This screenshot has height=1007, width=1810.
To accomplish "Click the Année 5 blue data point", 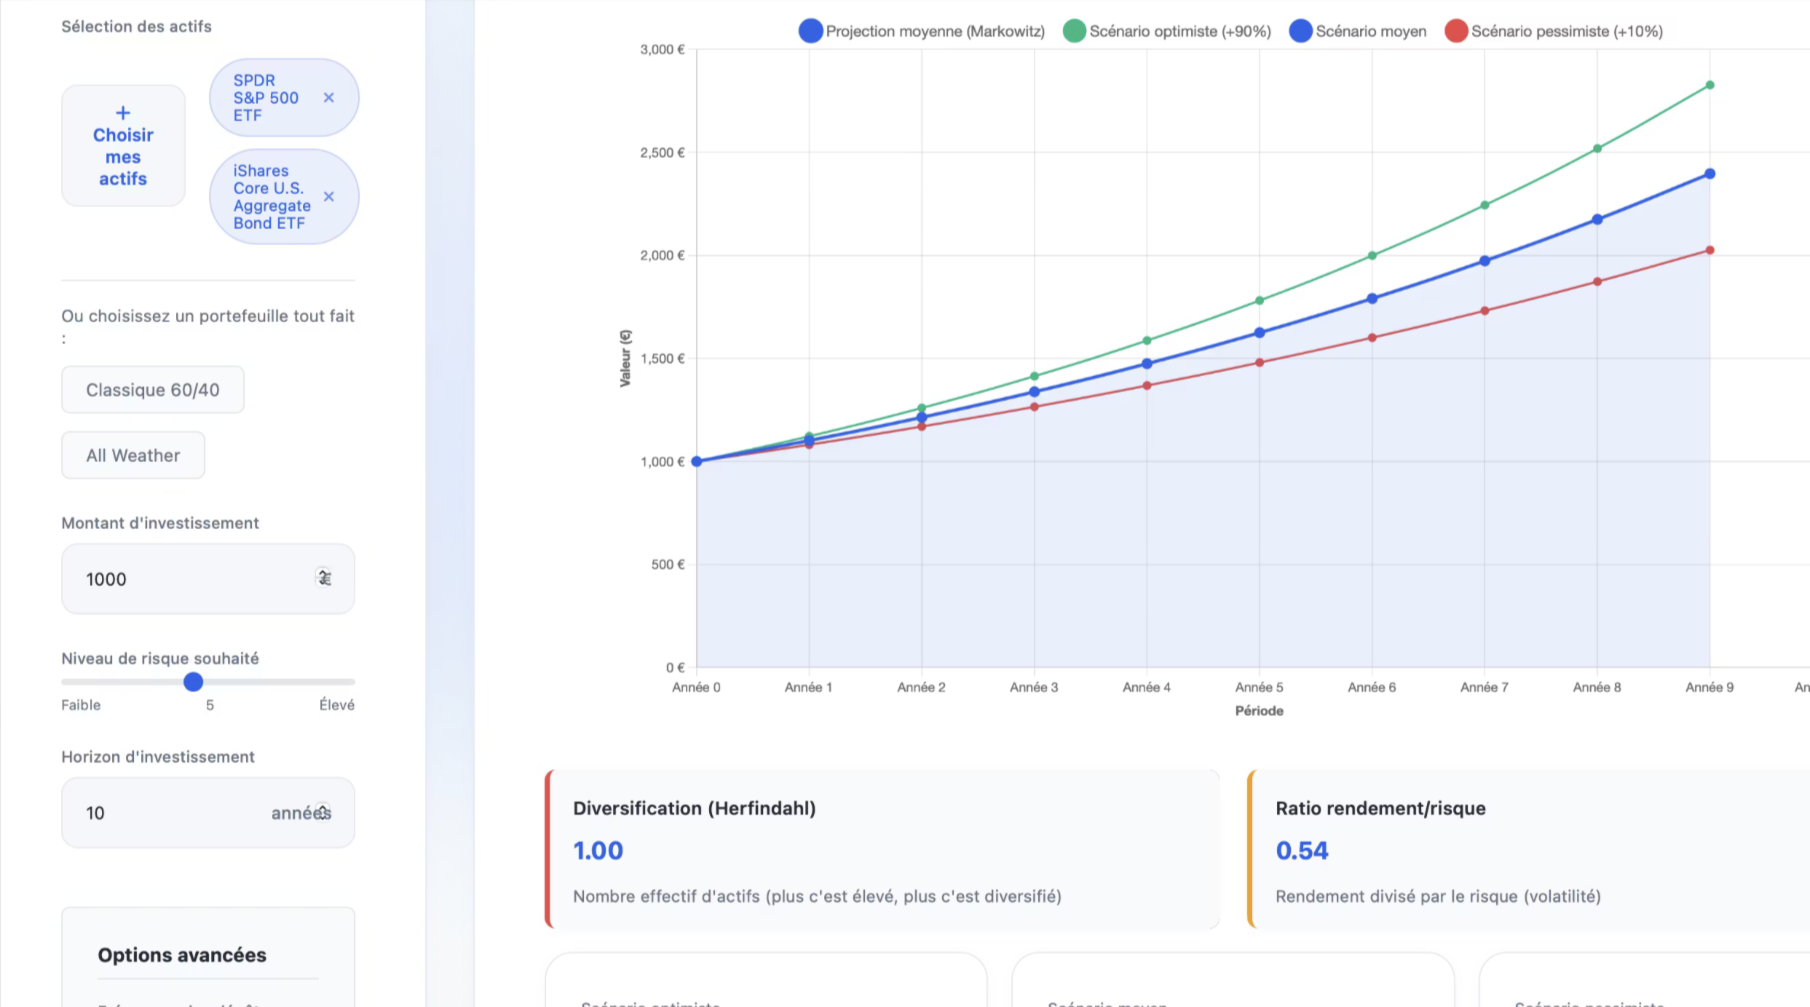I will point(1260,333).
